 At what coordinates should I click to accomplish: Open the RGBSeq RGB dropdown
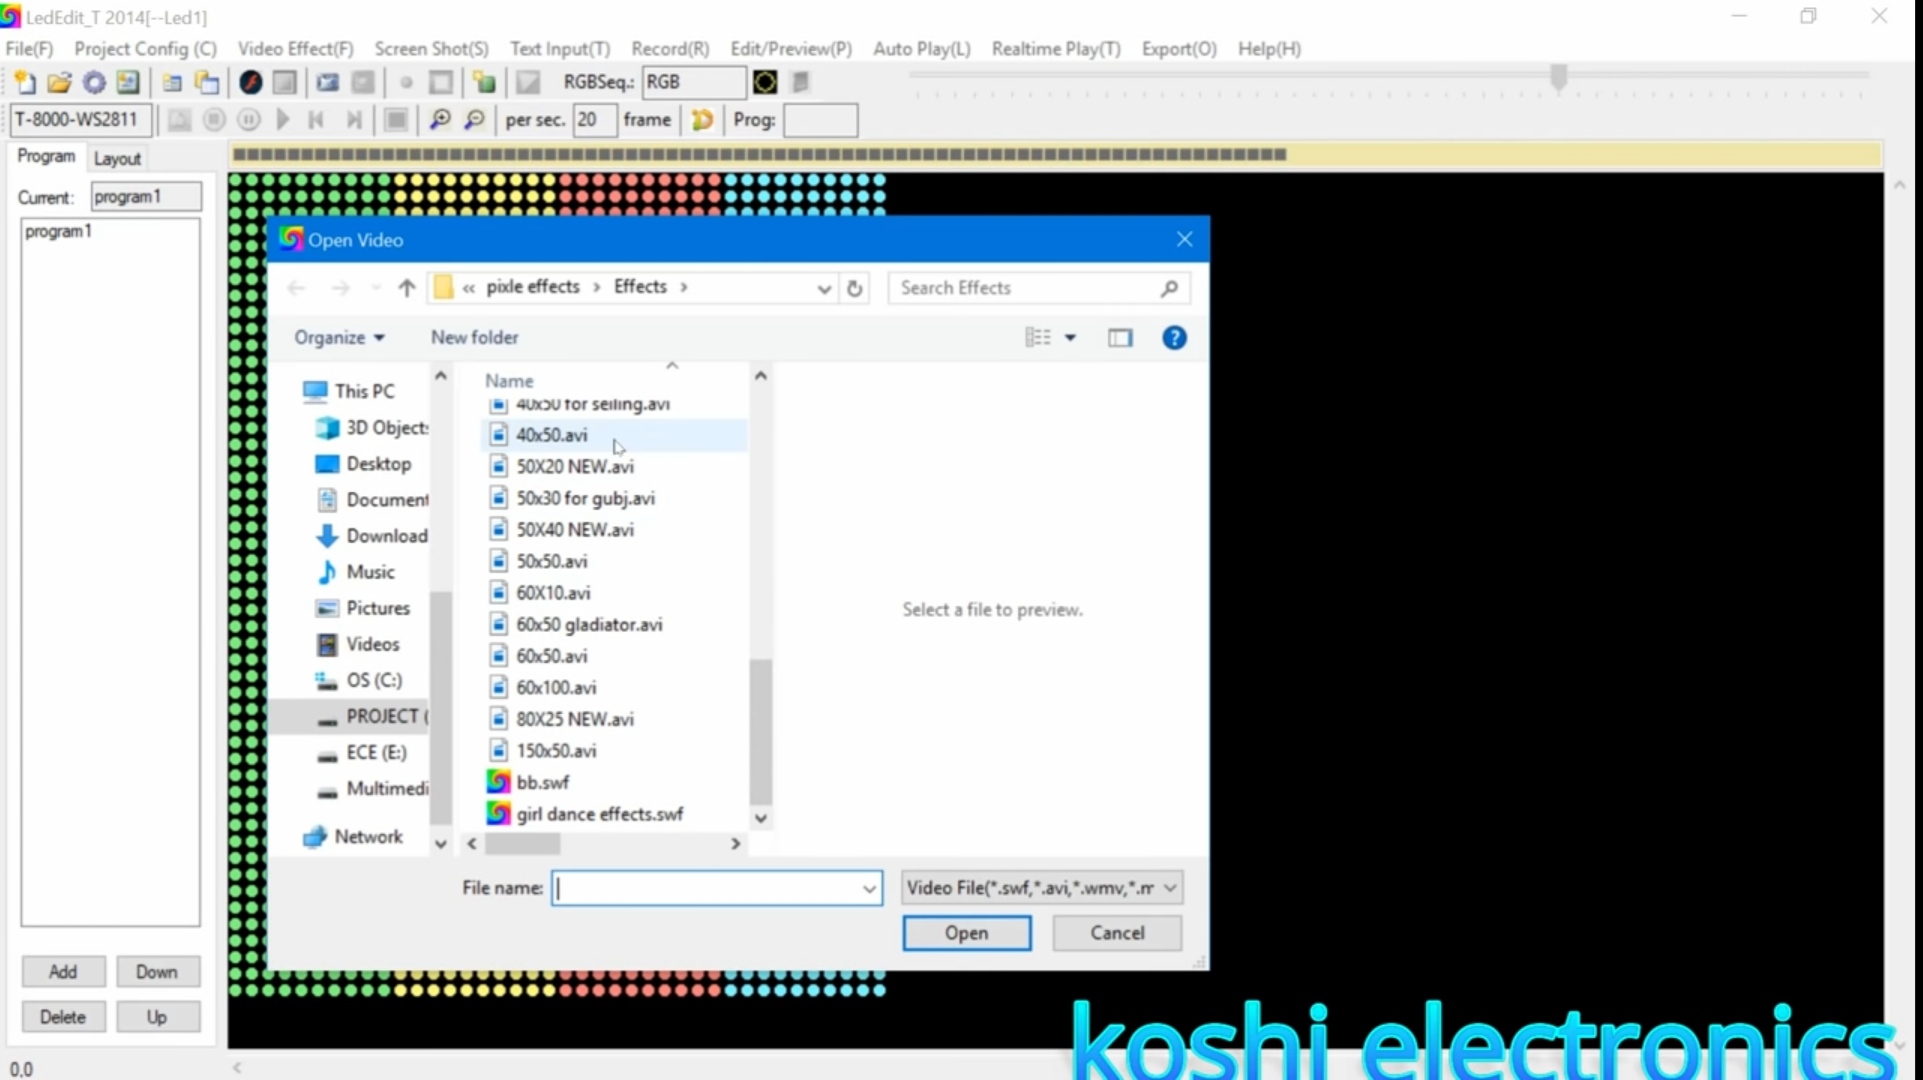[x=693, y=82]
